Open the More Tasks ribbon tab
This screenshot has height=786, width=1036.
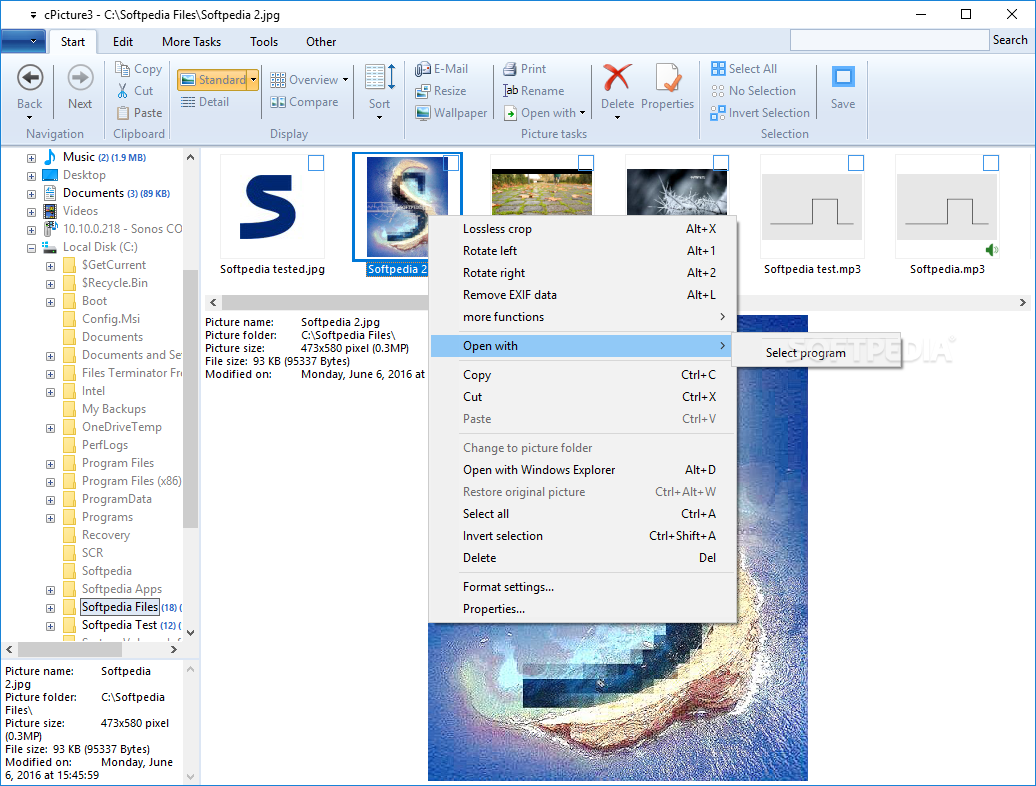tap(192, 42)
